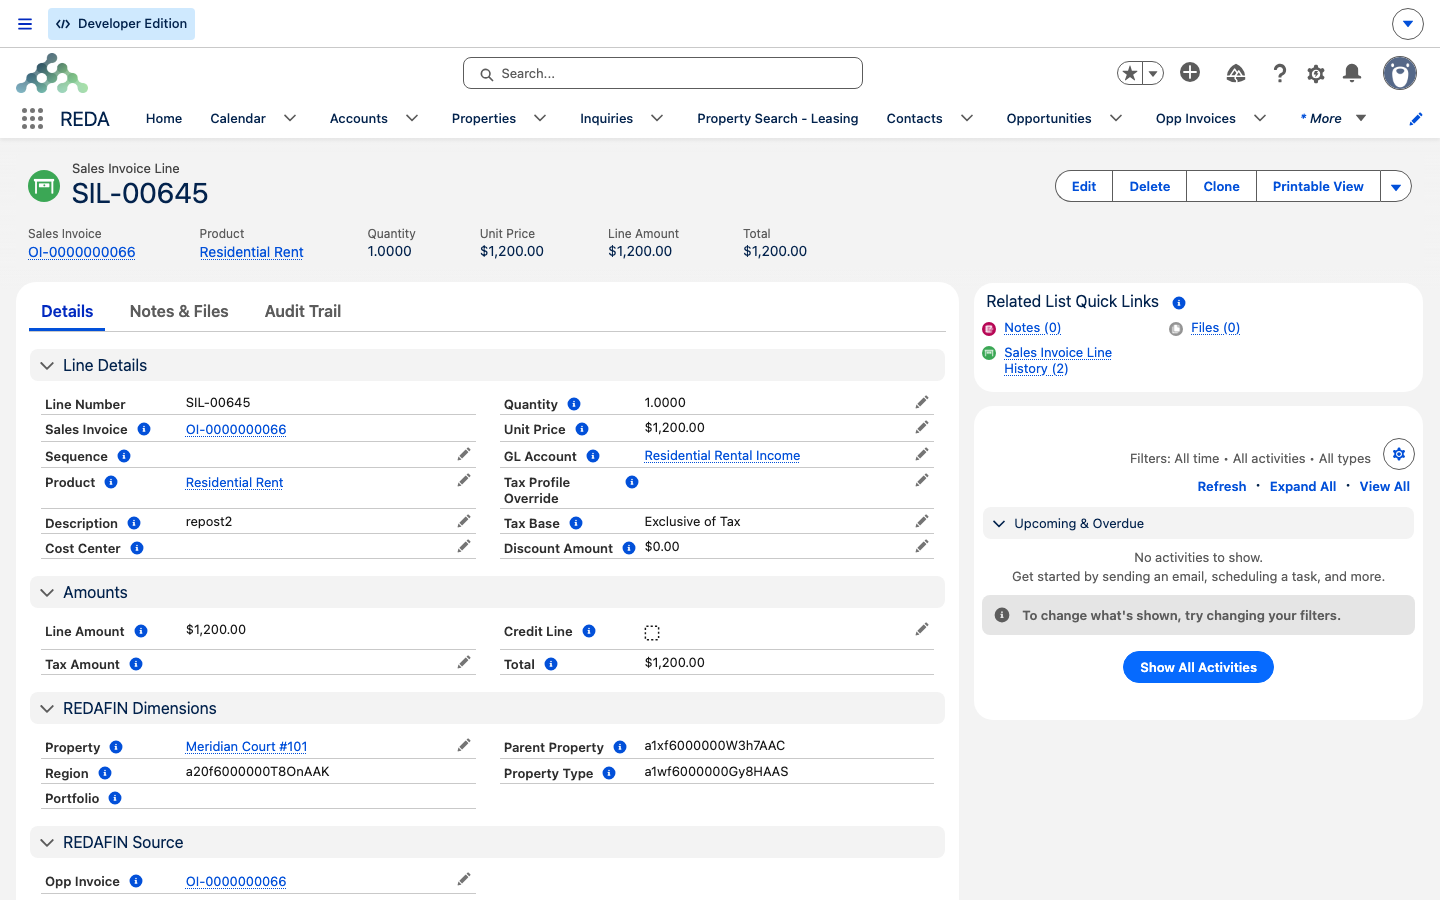Open the Developer Edition badge
Viewport: 1440px width, 900px height.
click(121, 24)
